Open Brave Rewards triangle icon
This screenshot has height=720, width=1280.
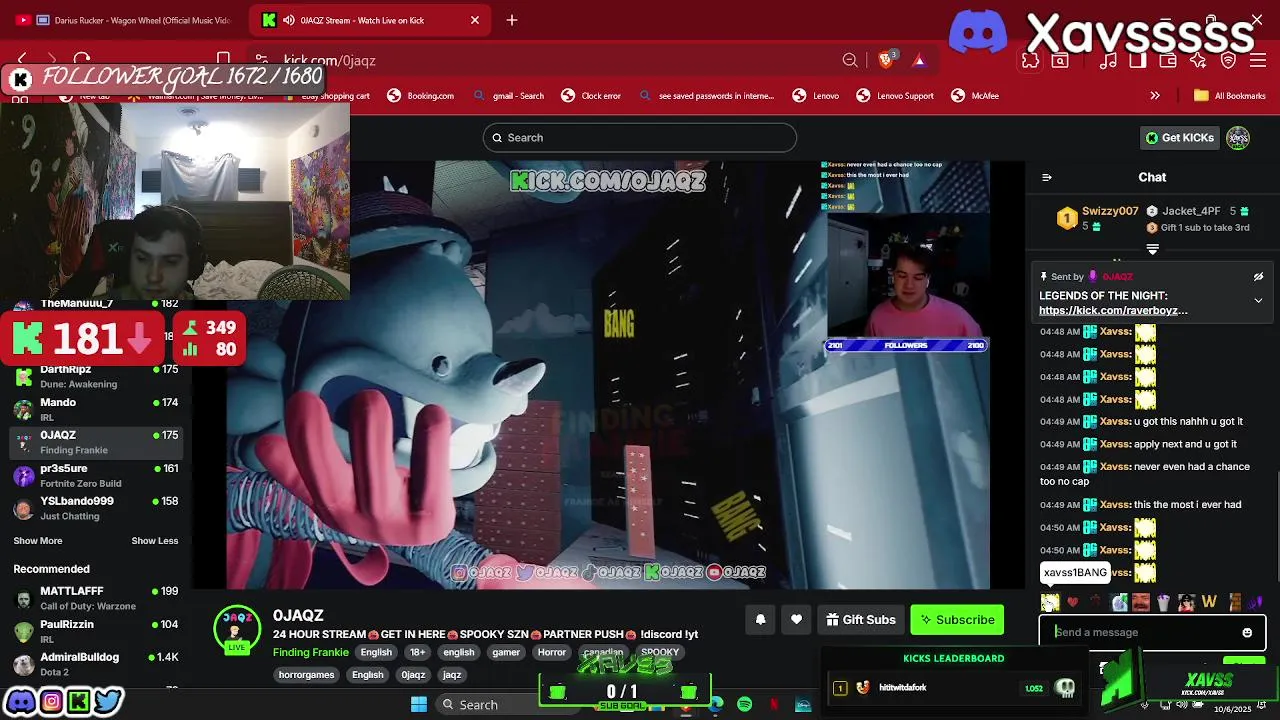pos(919,60)
